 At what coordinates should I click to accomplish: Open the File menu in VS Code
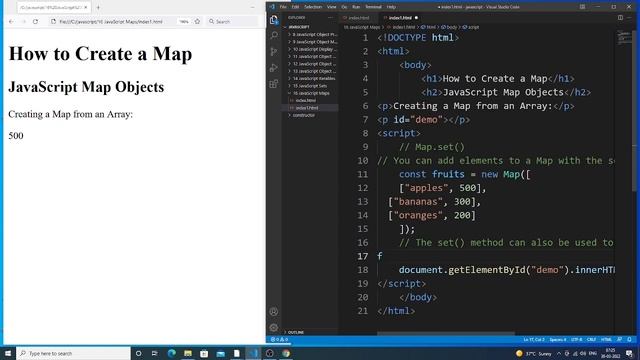(283, 7)
